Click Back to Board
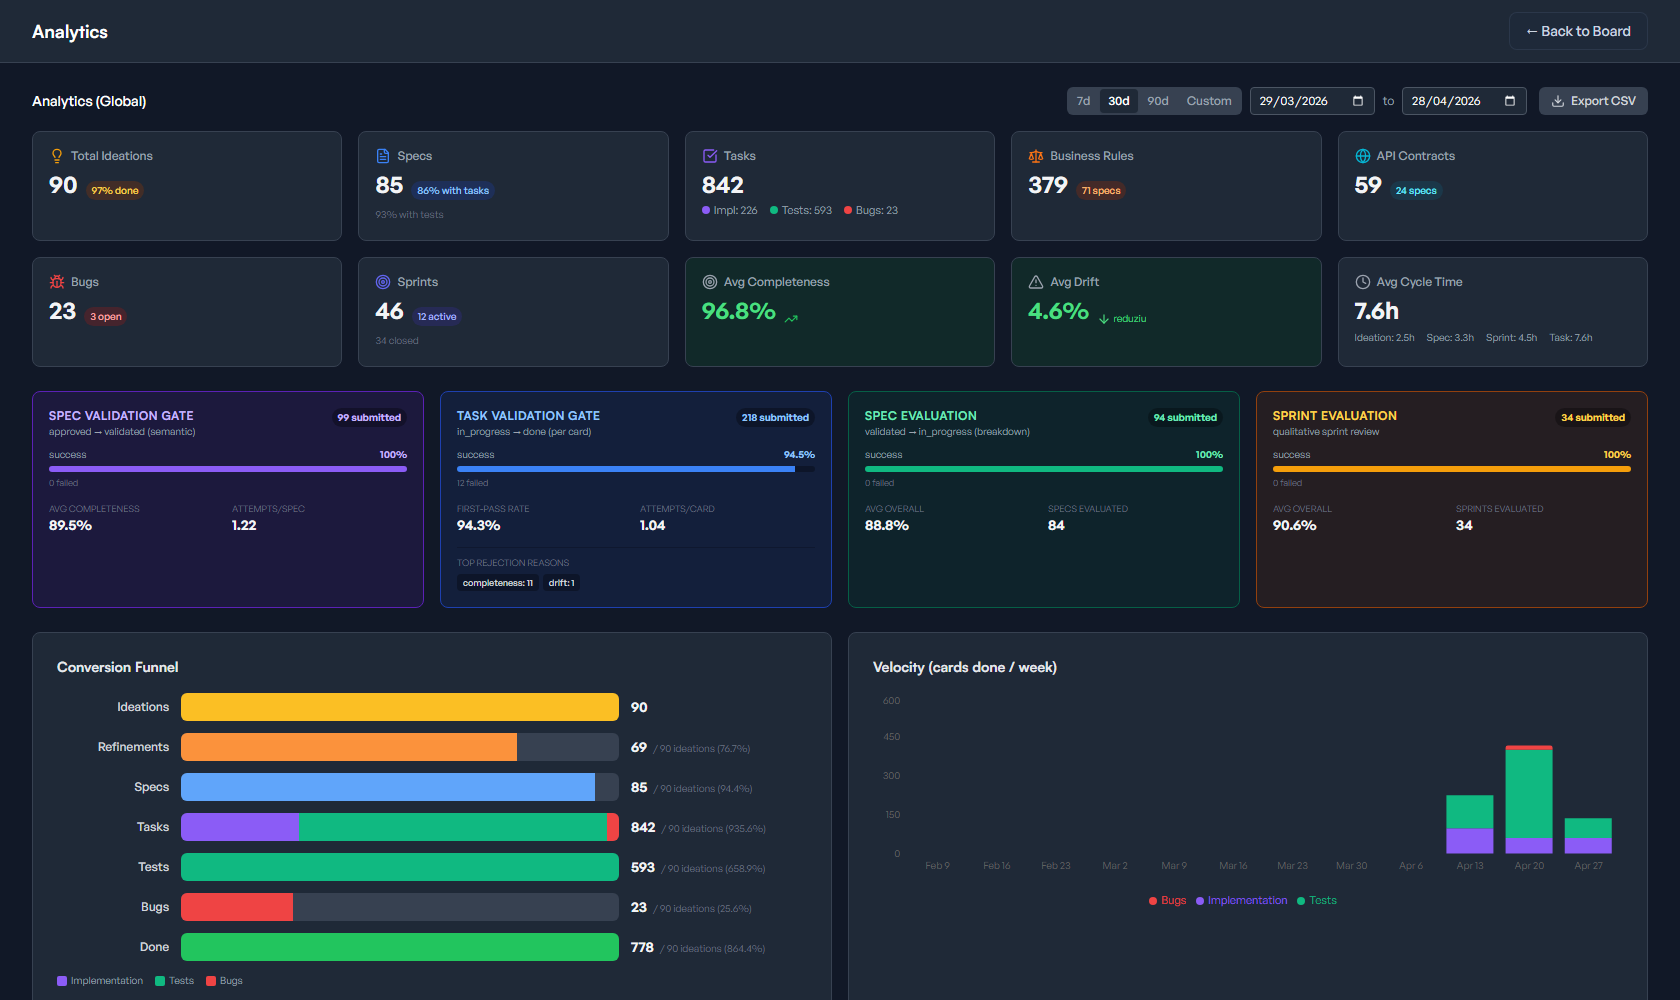The width and height of the screenshot is (1680, 1000). point(1578,31)
